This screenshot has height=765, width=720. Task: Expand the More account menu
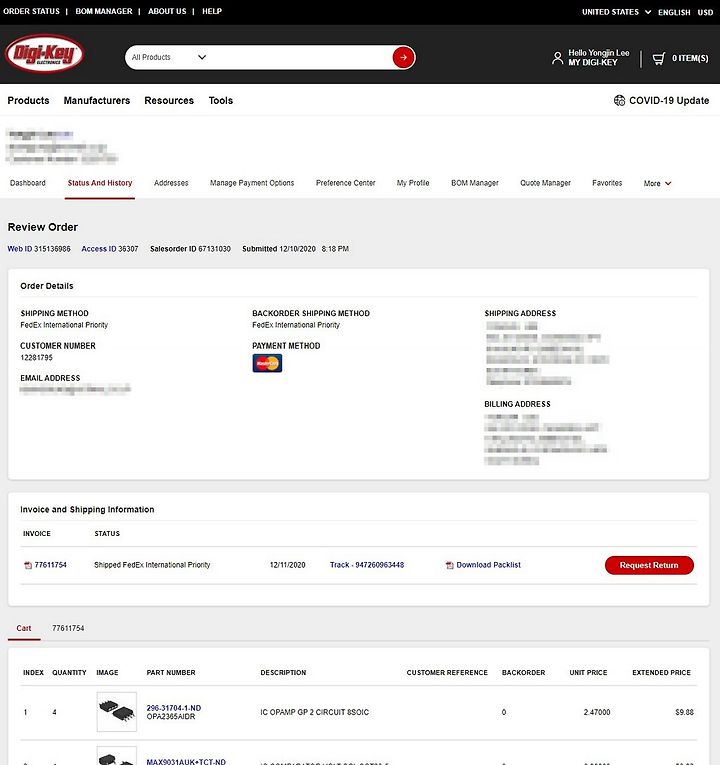(657, 183)
